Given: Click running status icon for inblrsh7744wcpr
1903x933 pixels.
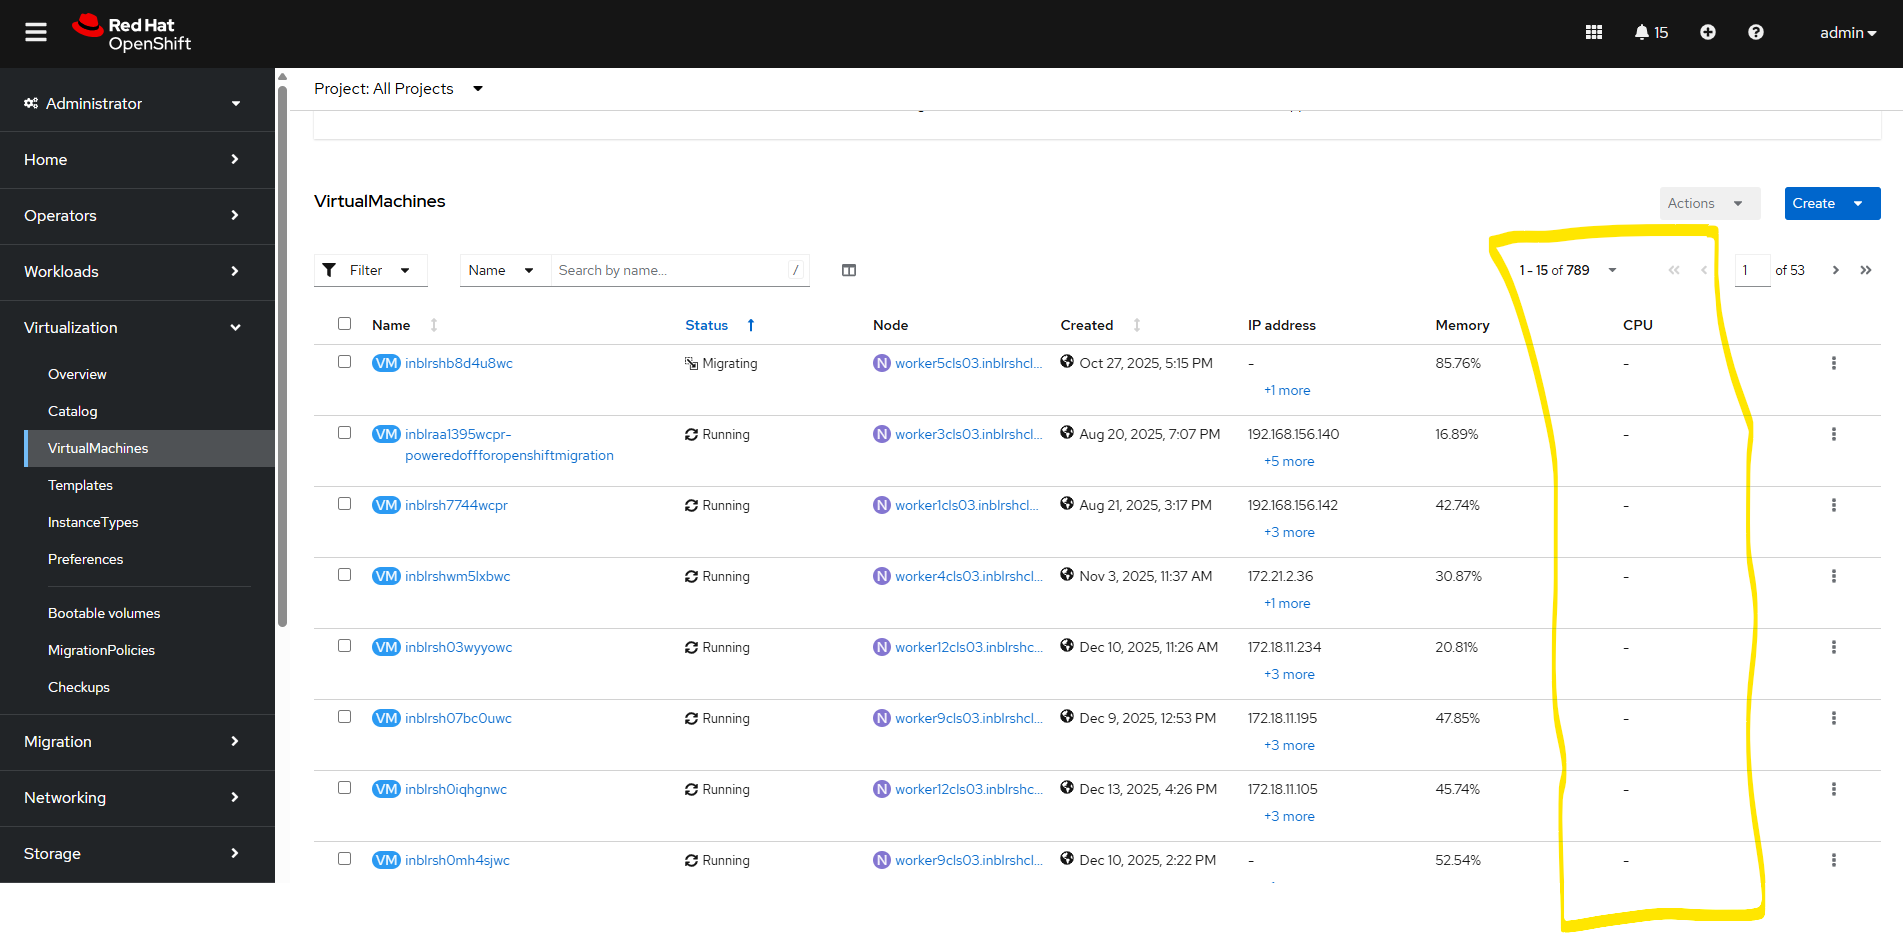Looking at the screenshot, I should (x=691, y=505).
